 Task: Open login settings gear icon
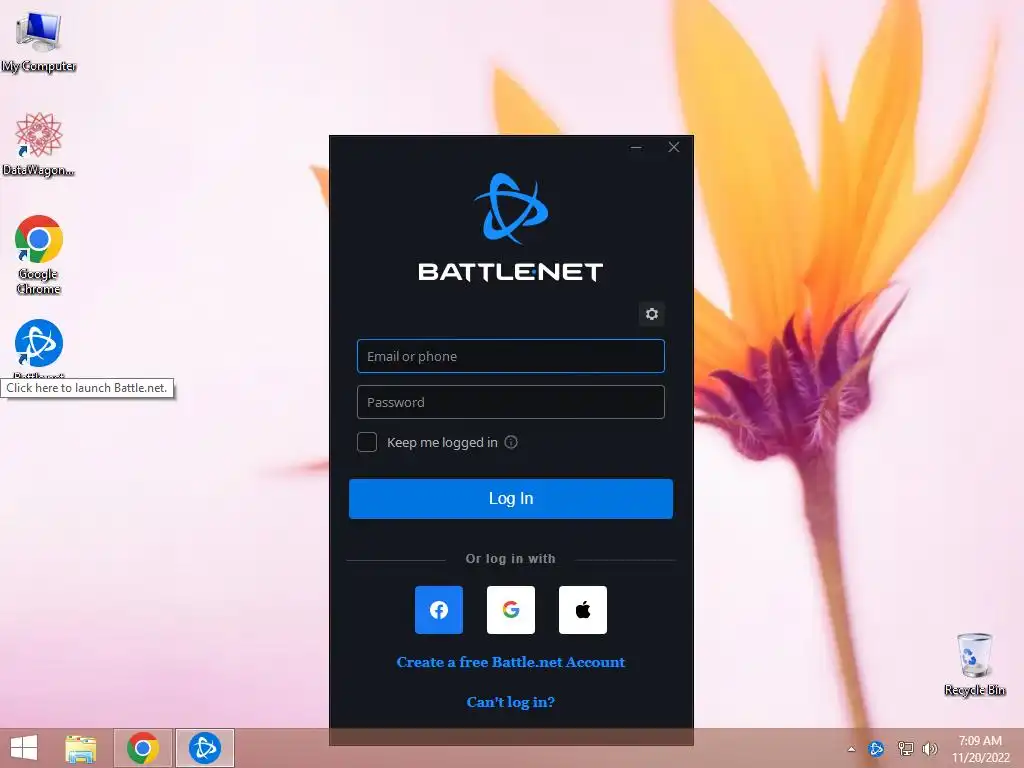651,314
